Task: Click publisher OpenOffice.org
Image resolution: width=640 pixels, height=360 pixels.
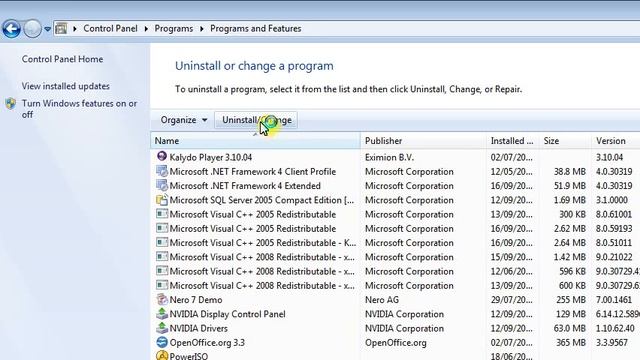Action: coord(396,342)
